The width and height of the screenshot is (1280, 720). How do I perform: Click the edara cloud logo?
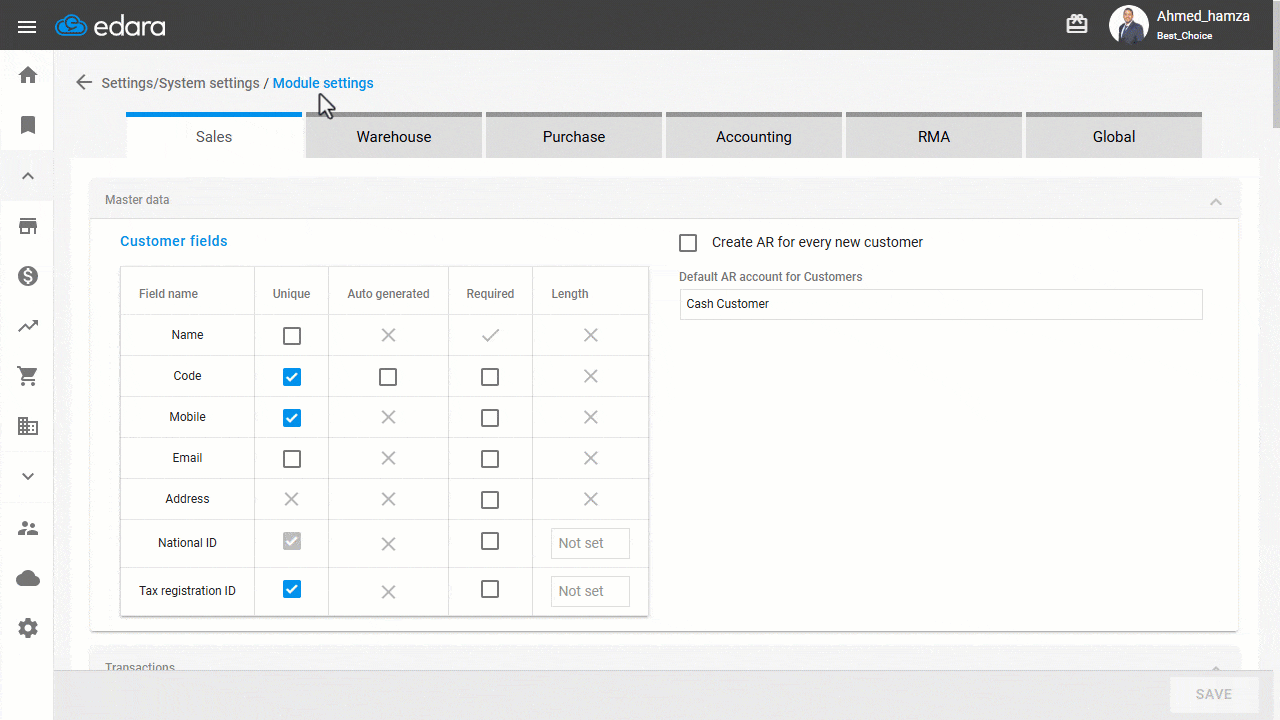pyautogui.click(x=110, y=26)
